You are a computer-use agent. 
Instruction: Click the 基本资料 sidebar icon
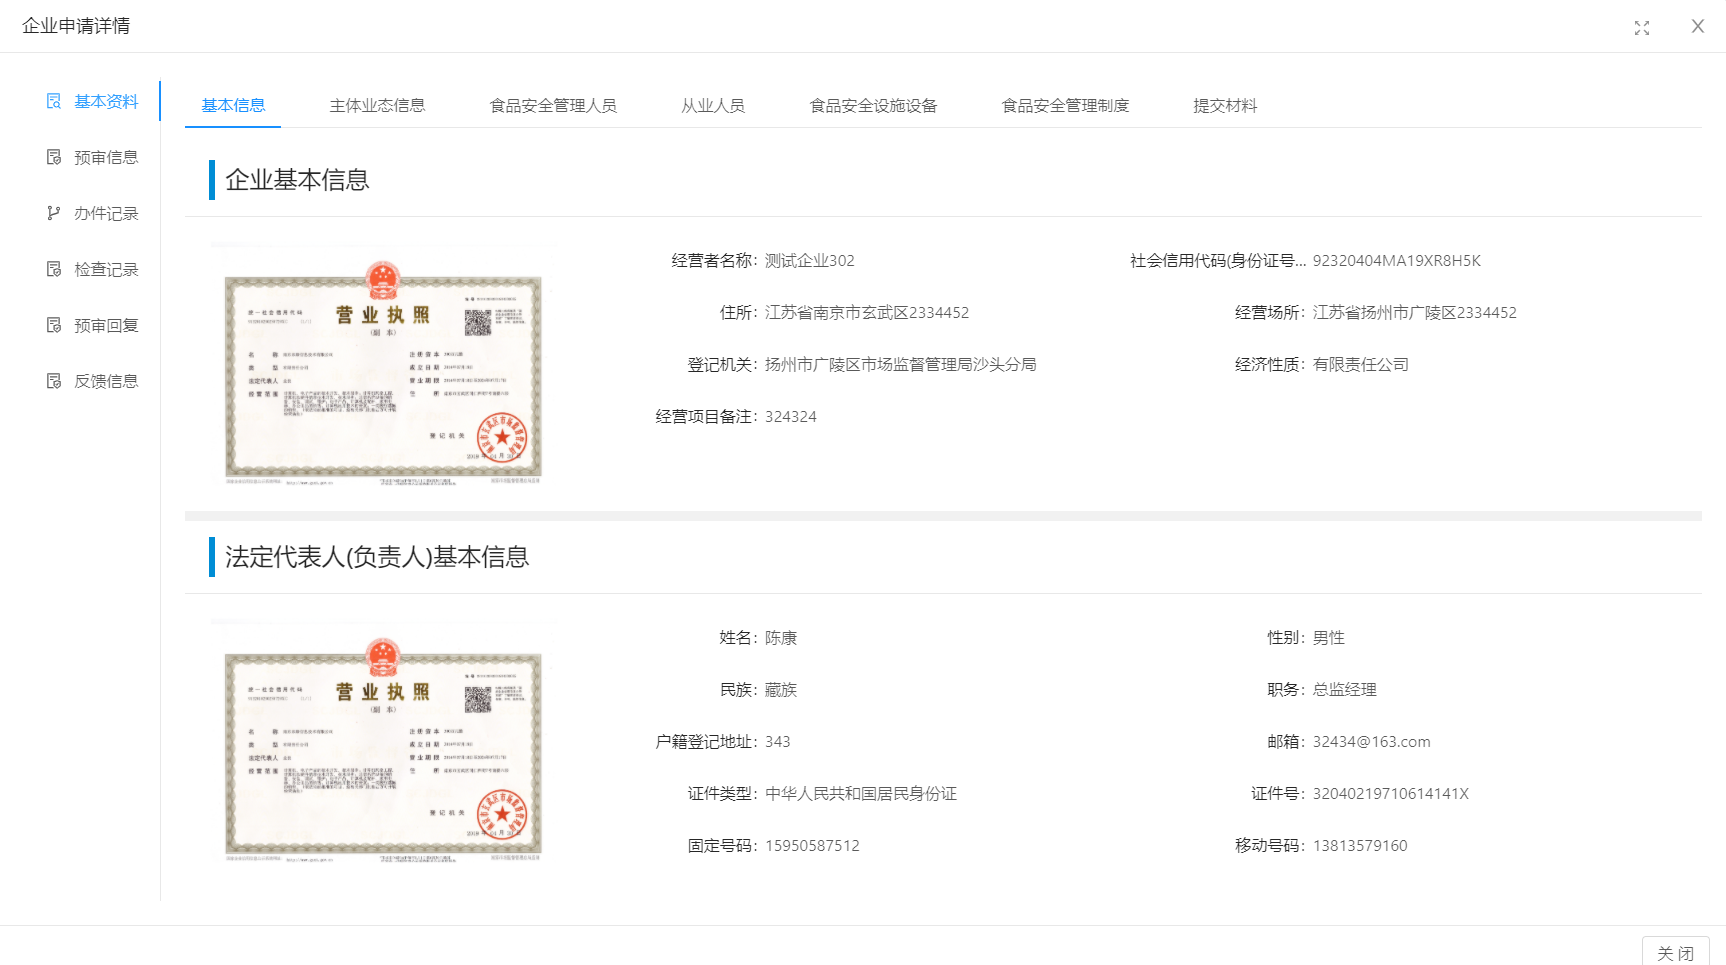[54, 101]
